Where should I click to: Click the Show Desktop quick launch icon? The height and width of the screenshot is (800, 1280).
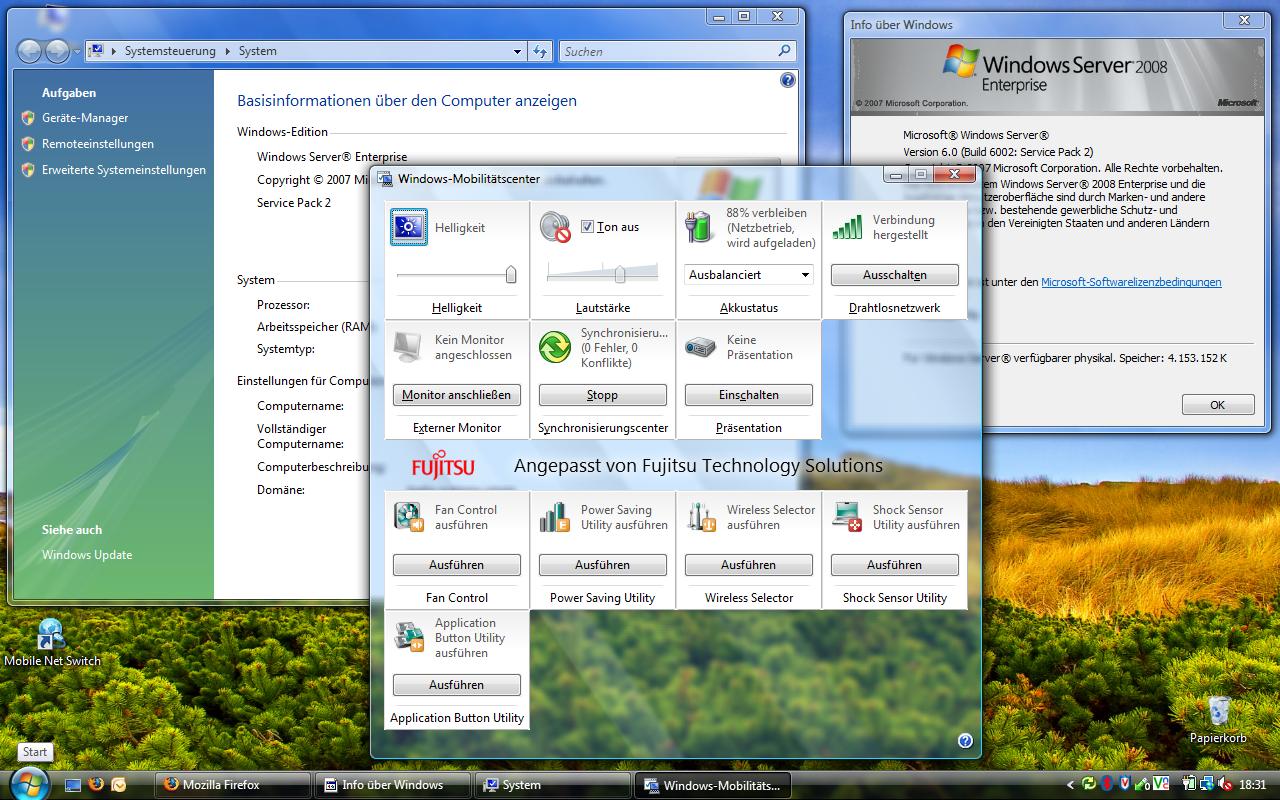[74, 785]
